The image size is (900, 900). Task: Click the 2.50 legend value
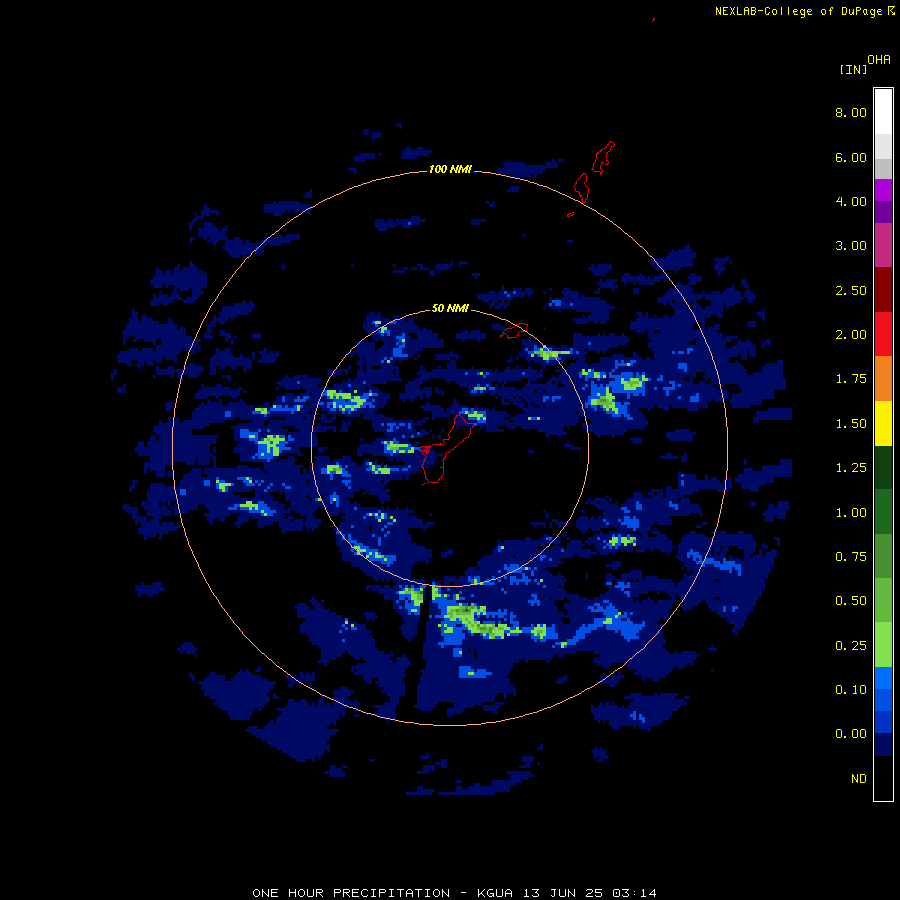pyautogui.click(x=851, y=290)
